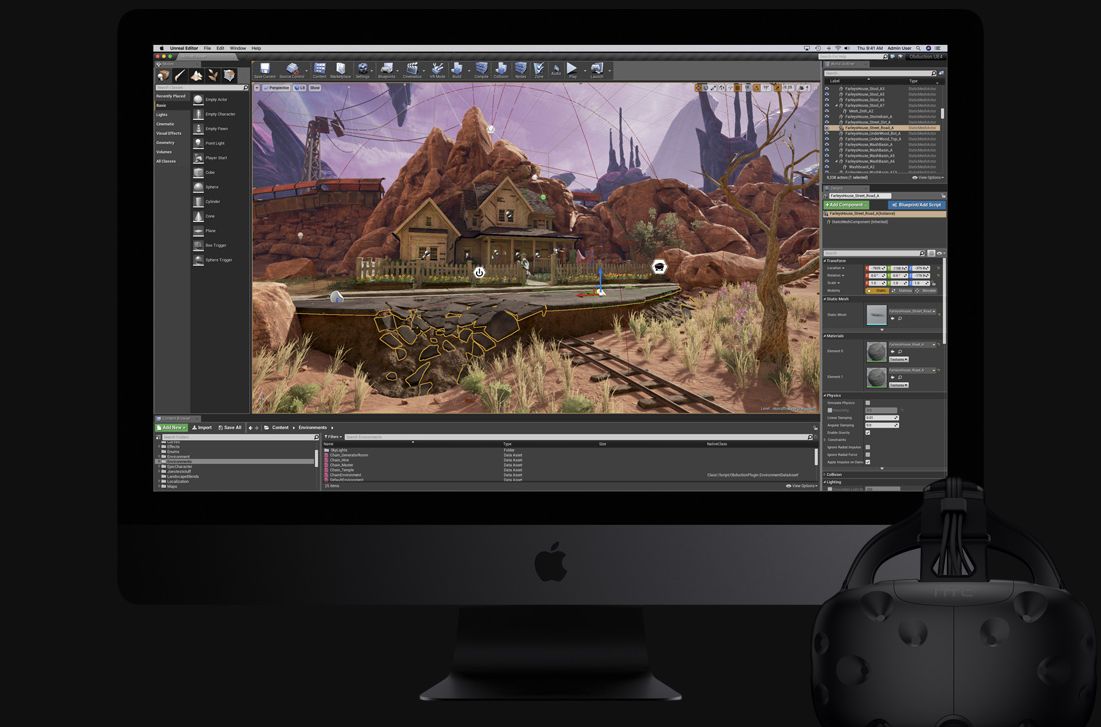This screenshot has width=1101, height=727.
Task: Open the Blueprints toolbar icon
Action: 387,69
